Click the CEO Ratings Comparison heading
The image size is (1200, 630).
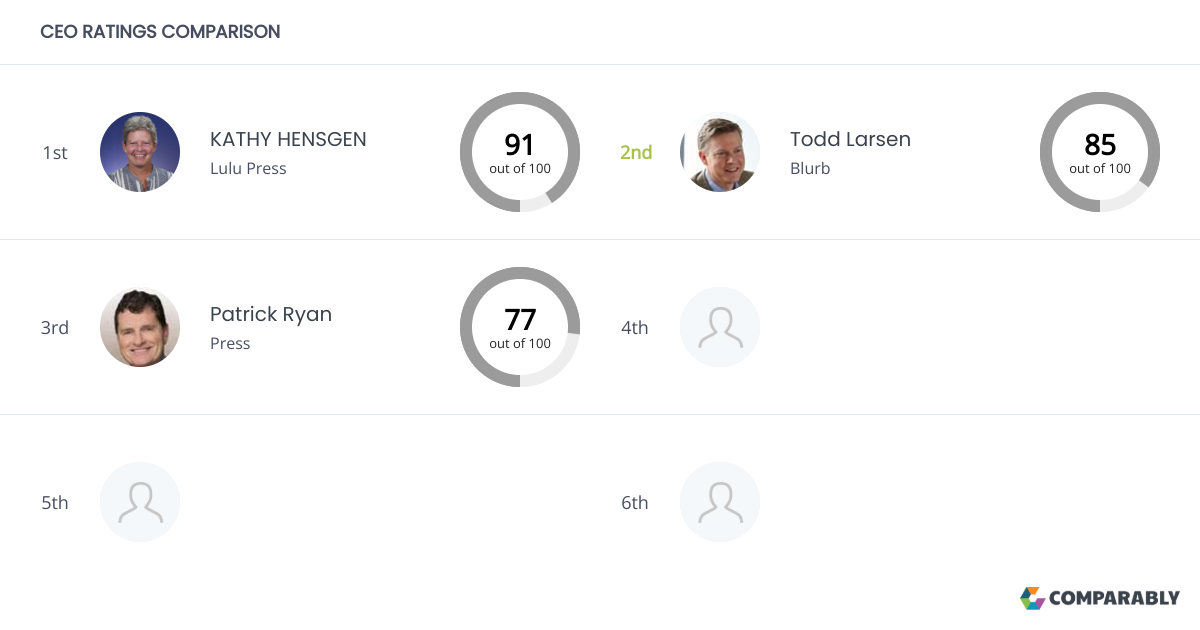click(160, 32)
